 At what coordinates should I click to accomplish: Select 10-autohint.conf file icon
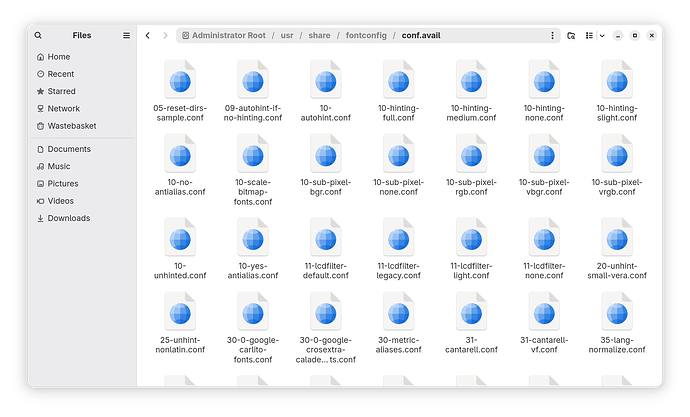click(326, 80)
